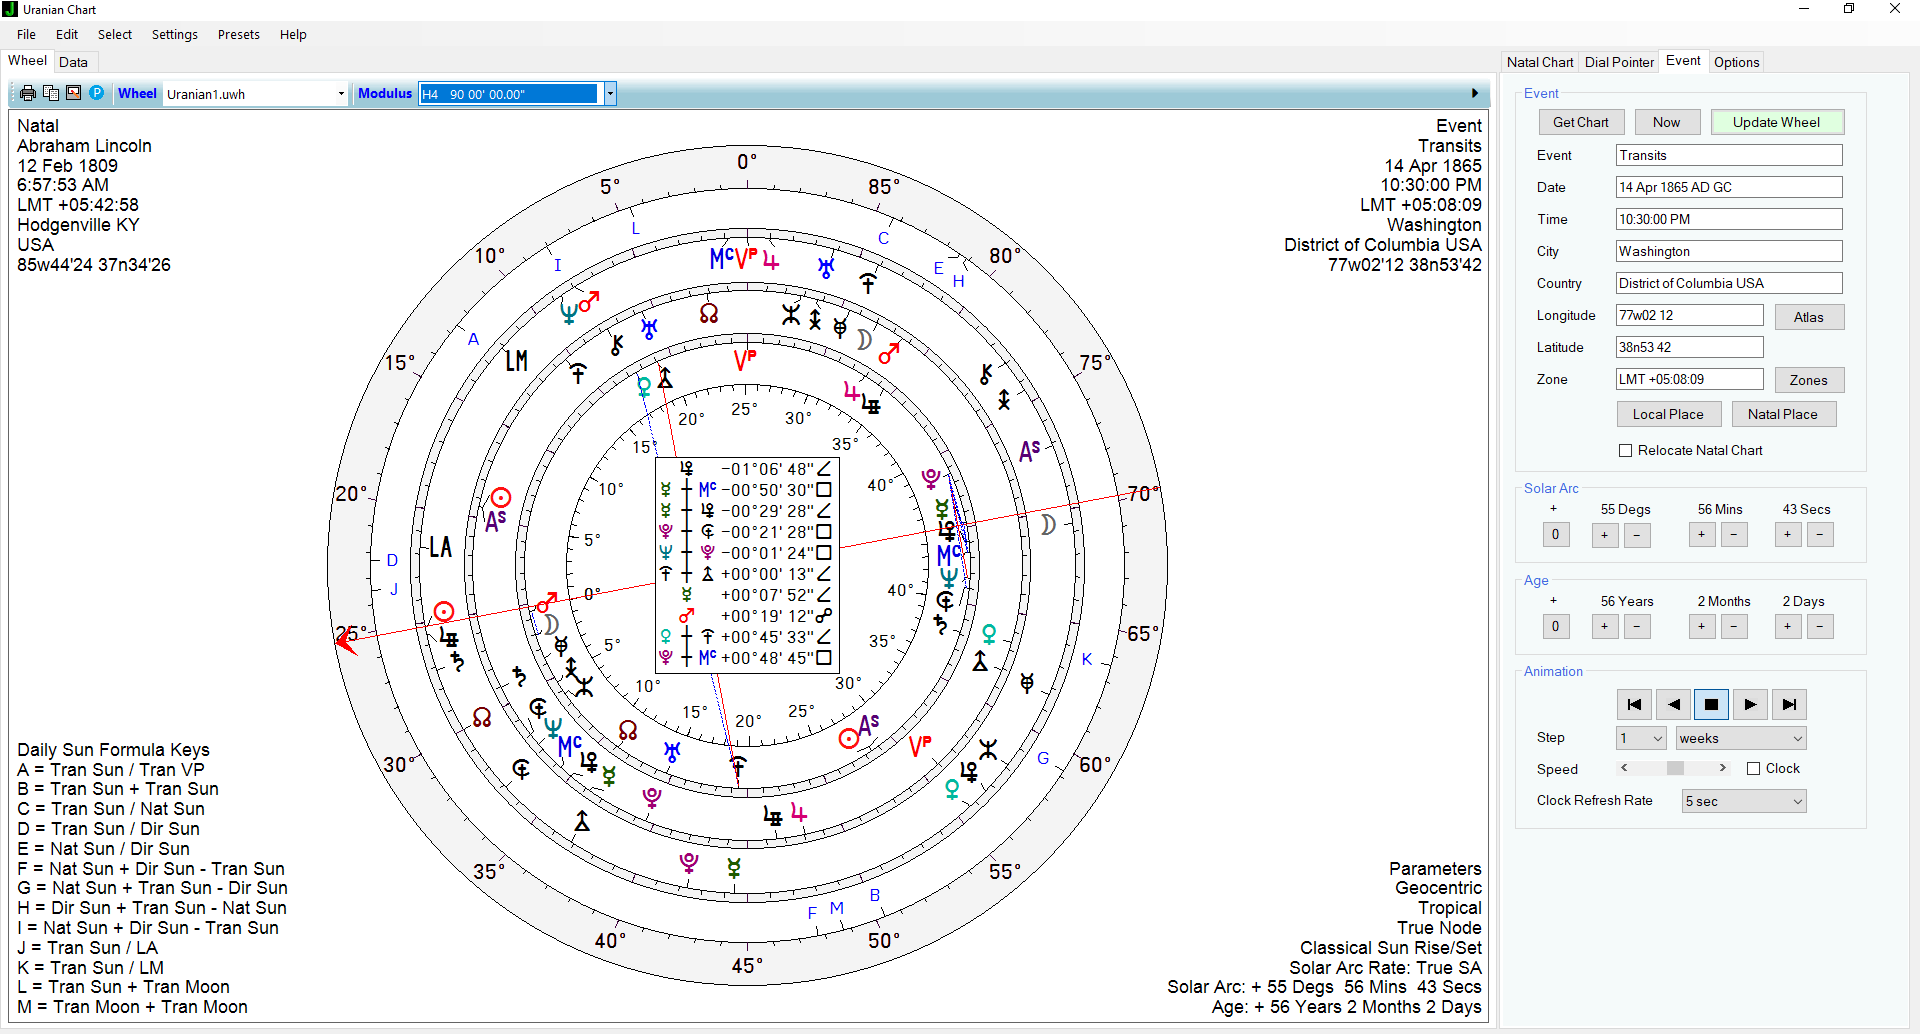
Task: Increase Age years with plus
Action: (x=1605, y=627)
